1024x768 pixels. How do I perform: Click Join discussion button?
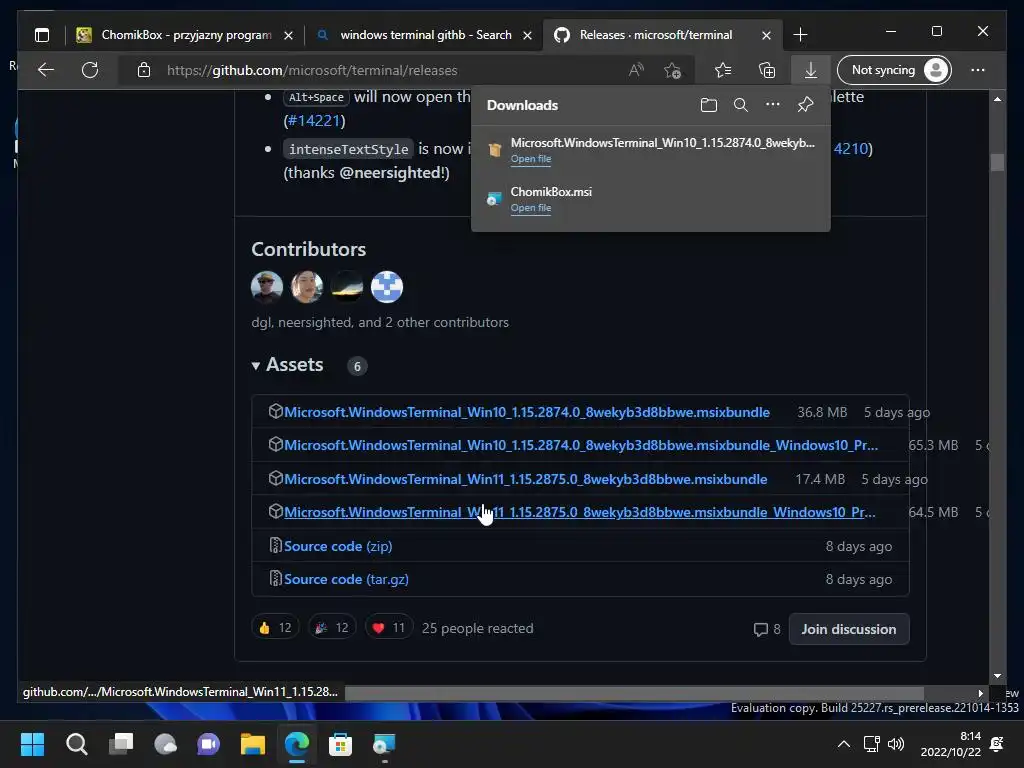pyautogui.click(x=848, y=629)
